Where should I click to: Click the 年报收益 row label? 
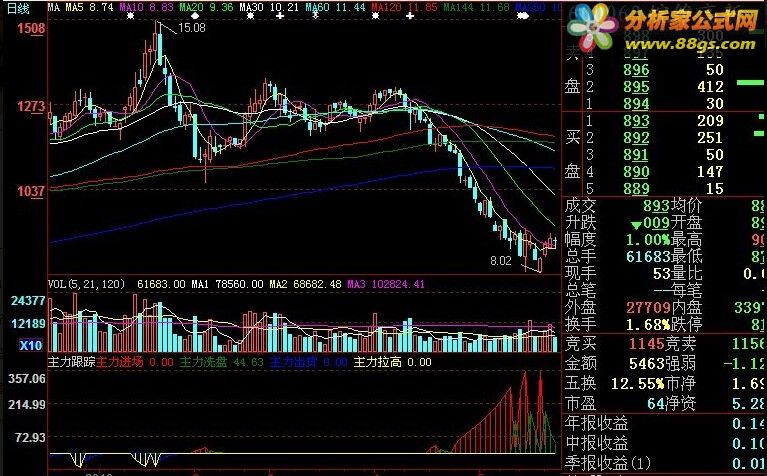tap(596, 423)
